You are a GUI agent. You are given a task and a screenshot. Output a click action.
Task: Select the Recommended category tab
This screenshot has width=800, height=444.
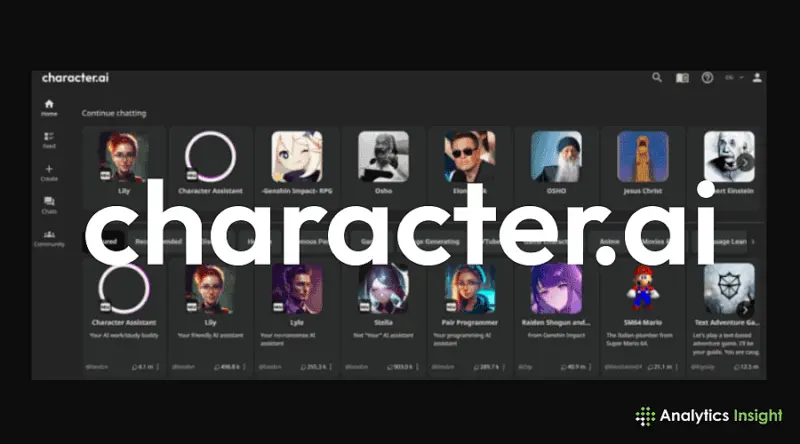pyautogui.click(x=159, y=241)
